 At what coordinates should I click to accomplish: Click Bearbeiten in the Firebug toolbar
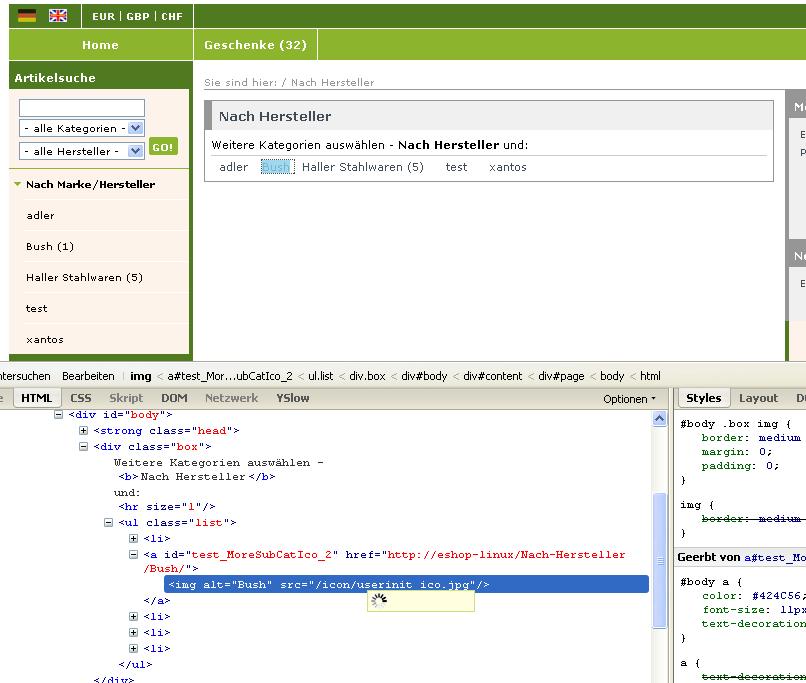pyautogui.click(x=88, y=376)
